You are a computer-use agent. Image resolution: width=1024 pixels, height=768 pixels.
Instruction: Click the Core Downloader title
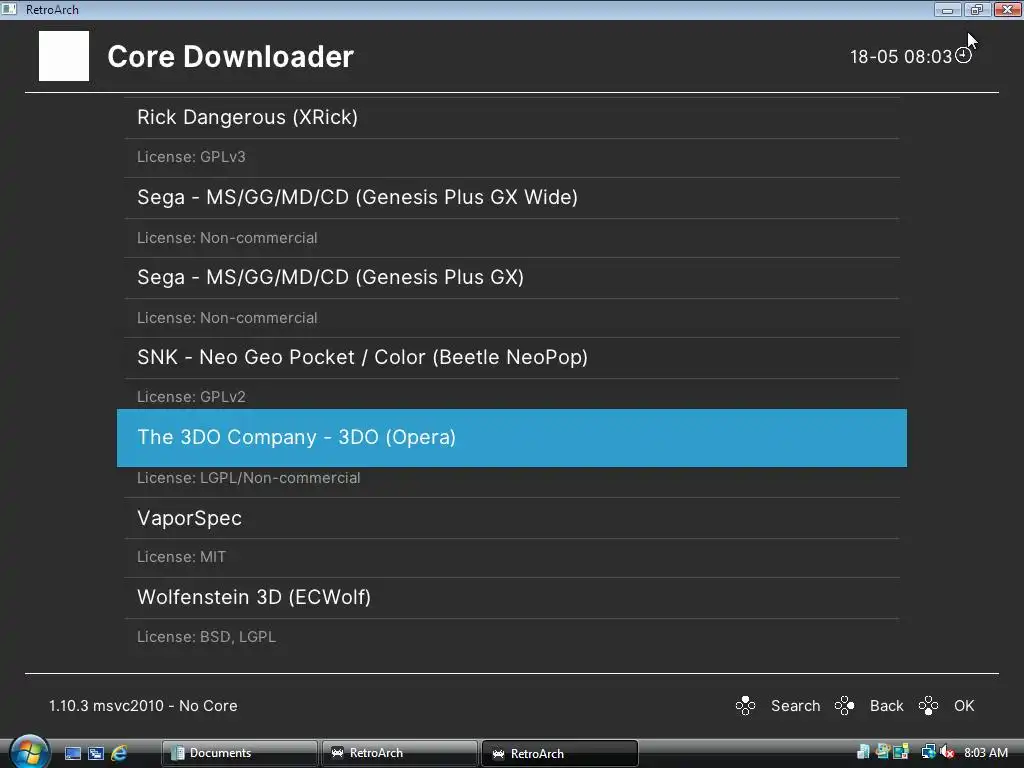pos(231,57)
